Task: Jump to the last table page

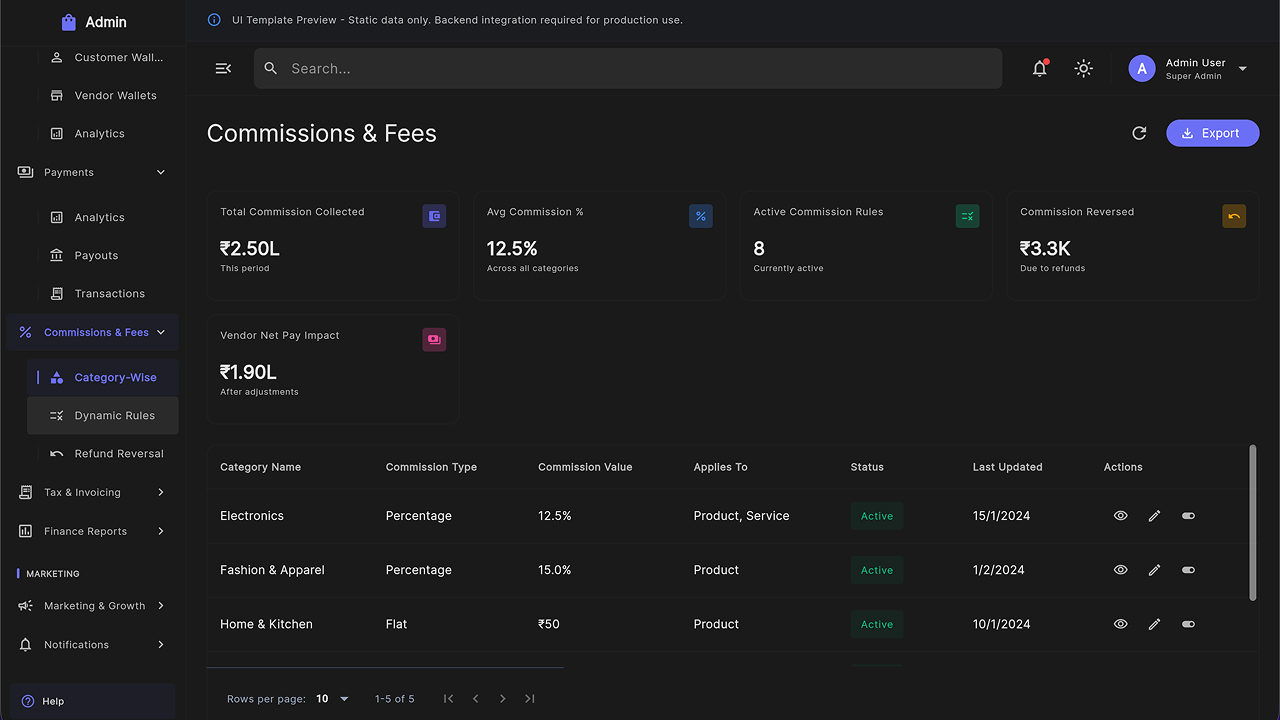Action: tap(530, 699)
